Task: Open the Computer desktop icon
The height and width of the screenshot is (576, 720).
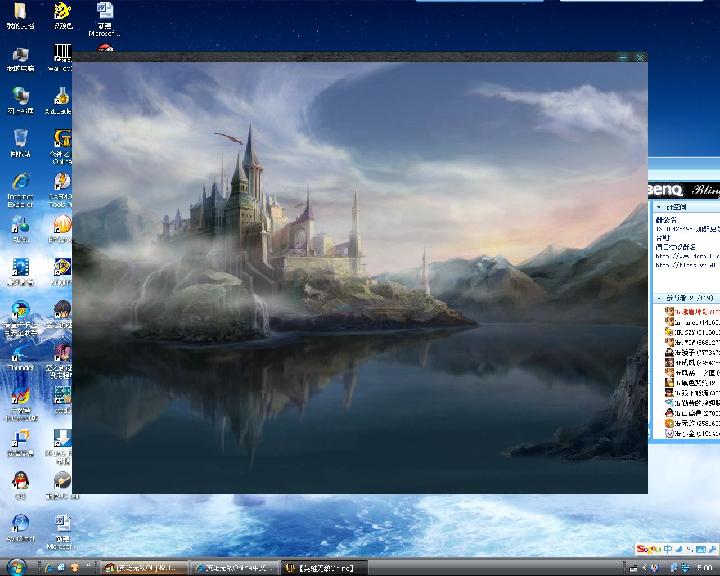Action: click(x=19, y=54)
